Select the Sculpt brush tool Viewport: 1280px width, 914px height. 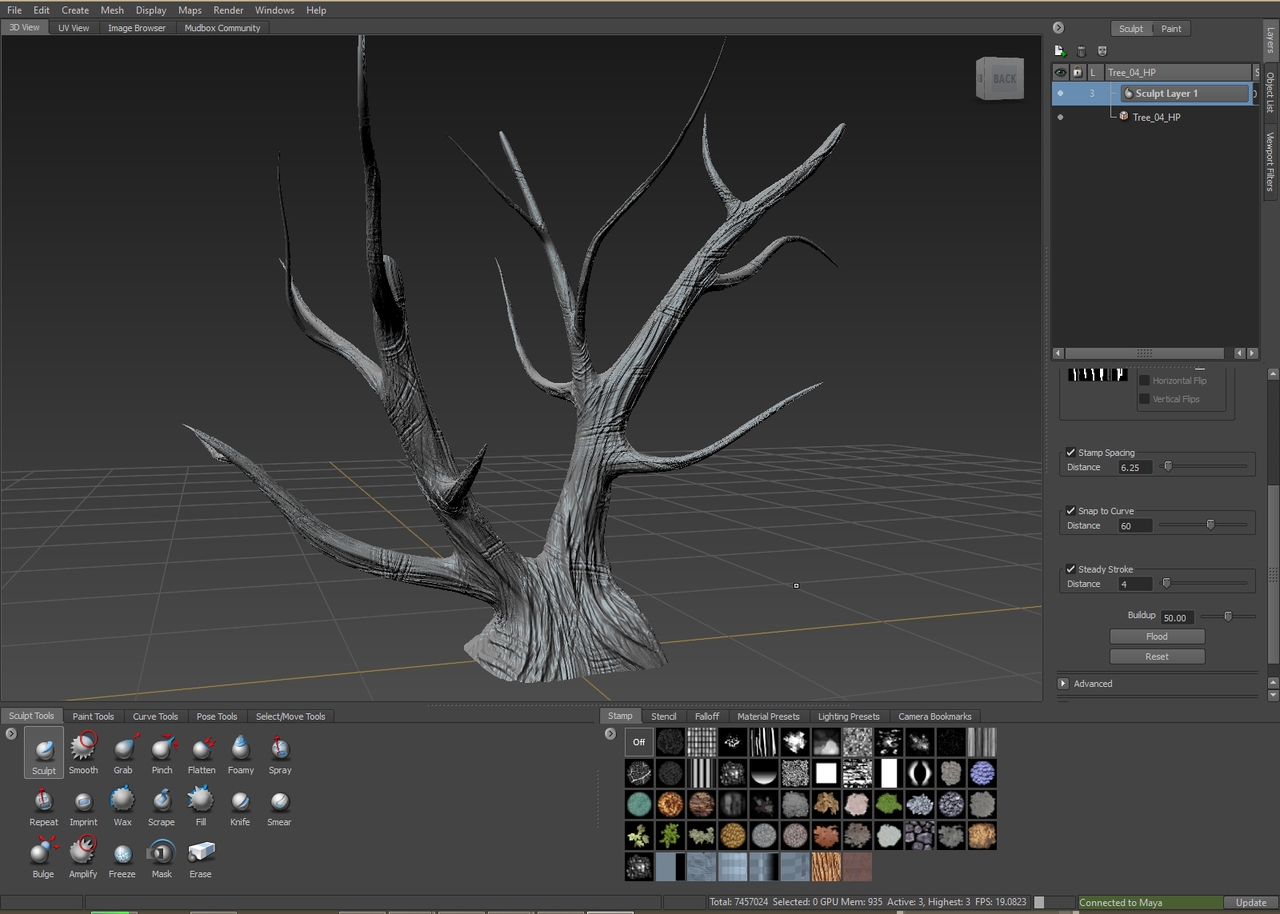(x=44, y=753)
